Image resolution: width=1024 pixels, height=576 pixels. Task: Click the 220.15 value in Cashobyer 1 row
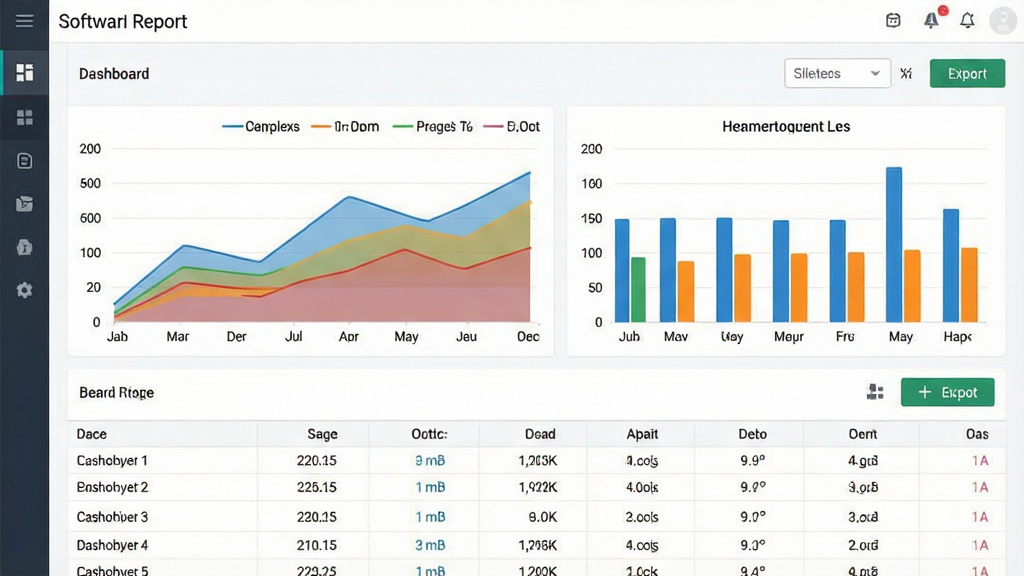[317, 460]
